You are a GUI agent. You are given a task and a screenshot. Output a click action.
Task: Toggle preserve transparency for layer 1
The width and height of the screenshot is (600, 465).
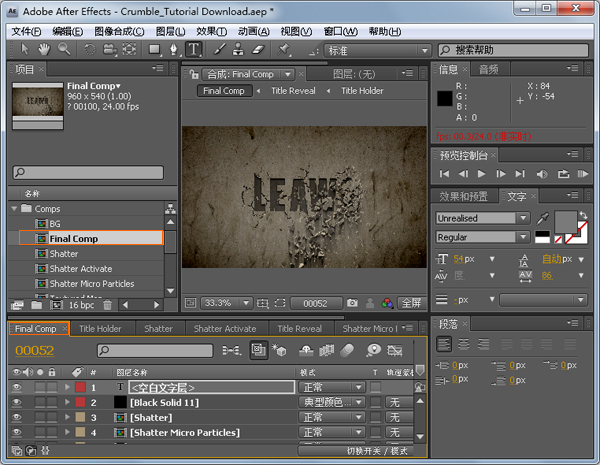click(x=375, y=387)
